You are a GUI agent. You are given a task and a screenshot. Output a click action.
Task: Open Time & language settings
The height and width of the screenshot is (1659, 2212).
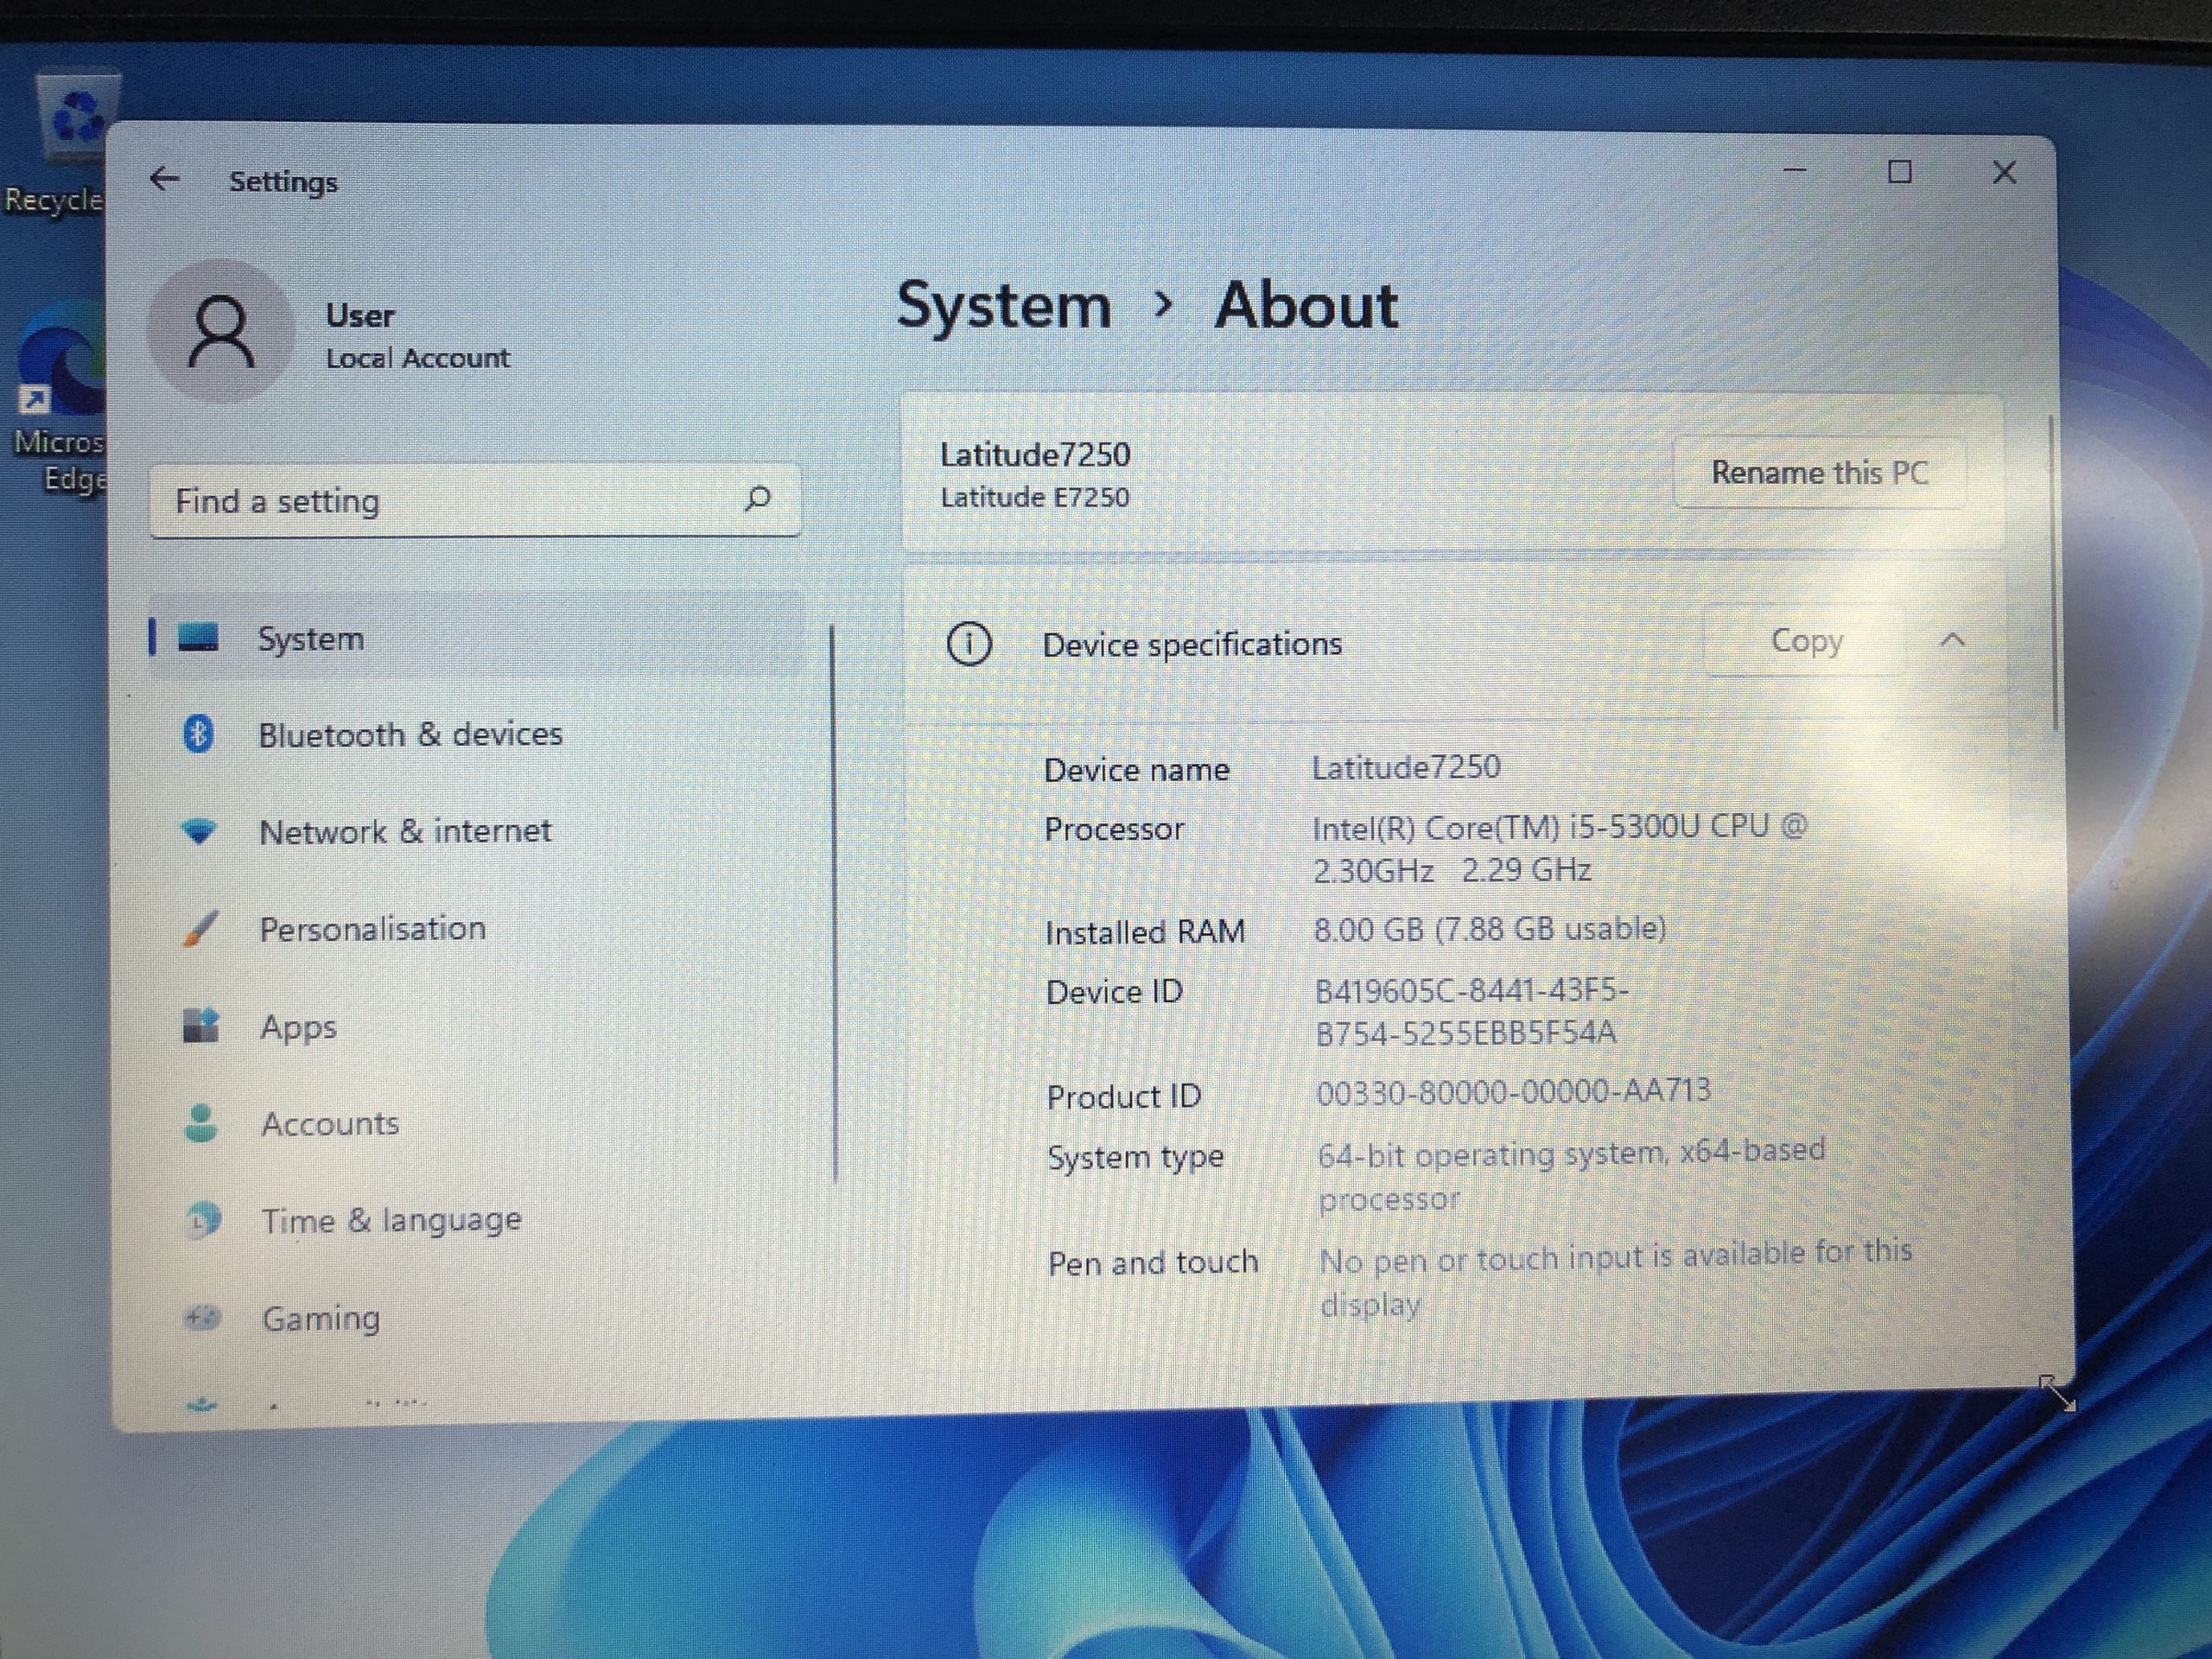tap(477, 1220)
